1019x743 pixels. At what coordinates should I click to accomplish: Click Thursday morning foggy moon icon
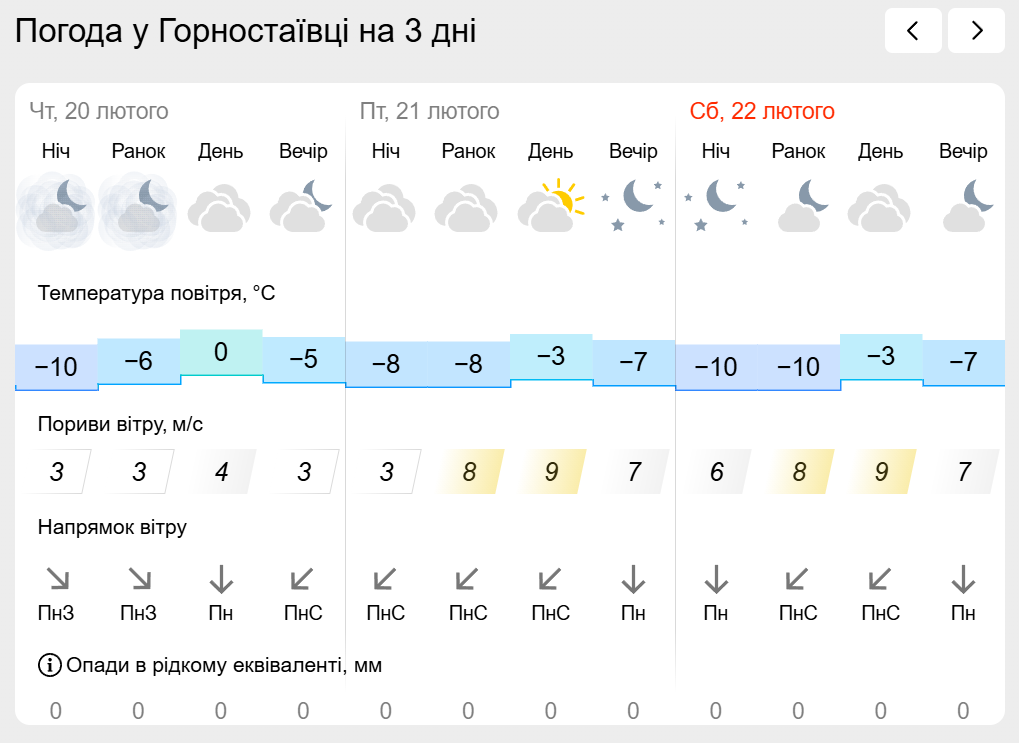click(138, 210)
